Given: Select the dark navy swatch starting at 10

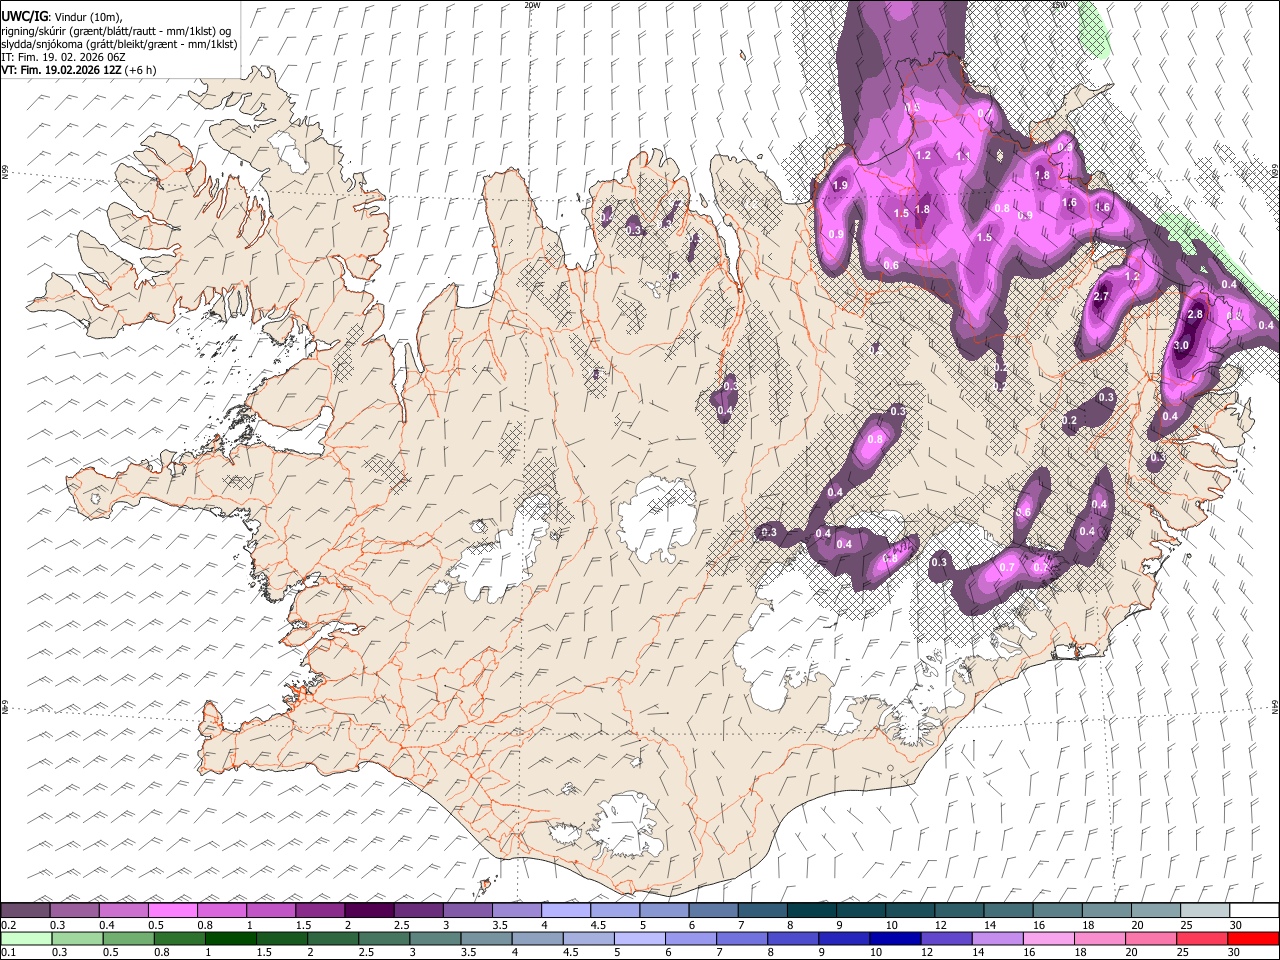Looking at the screenshot, I should (893, 938).
